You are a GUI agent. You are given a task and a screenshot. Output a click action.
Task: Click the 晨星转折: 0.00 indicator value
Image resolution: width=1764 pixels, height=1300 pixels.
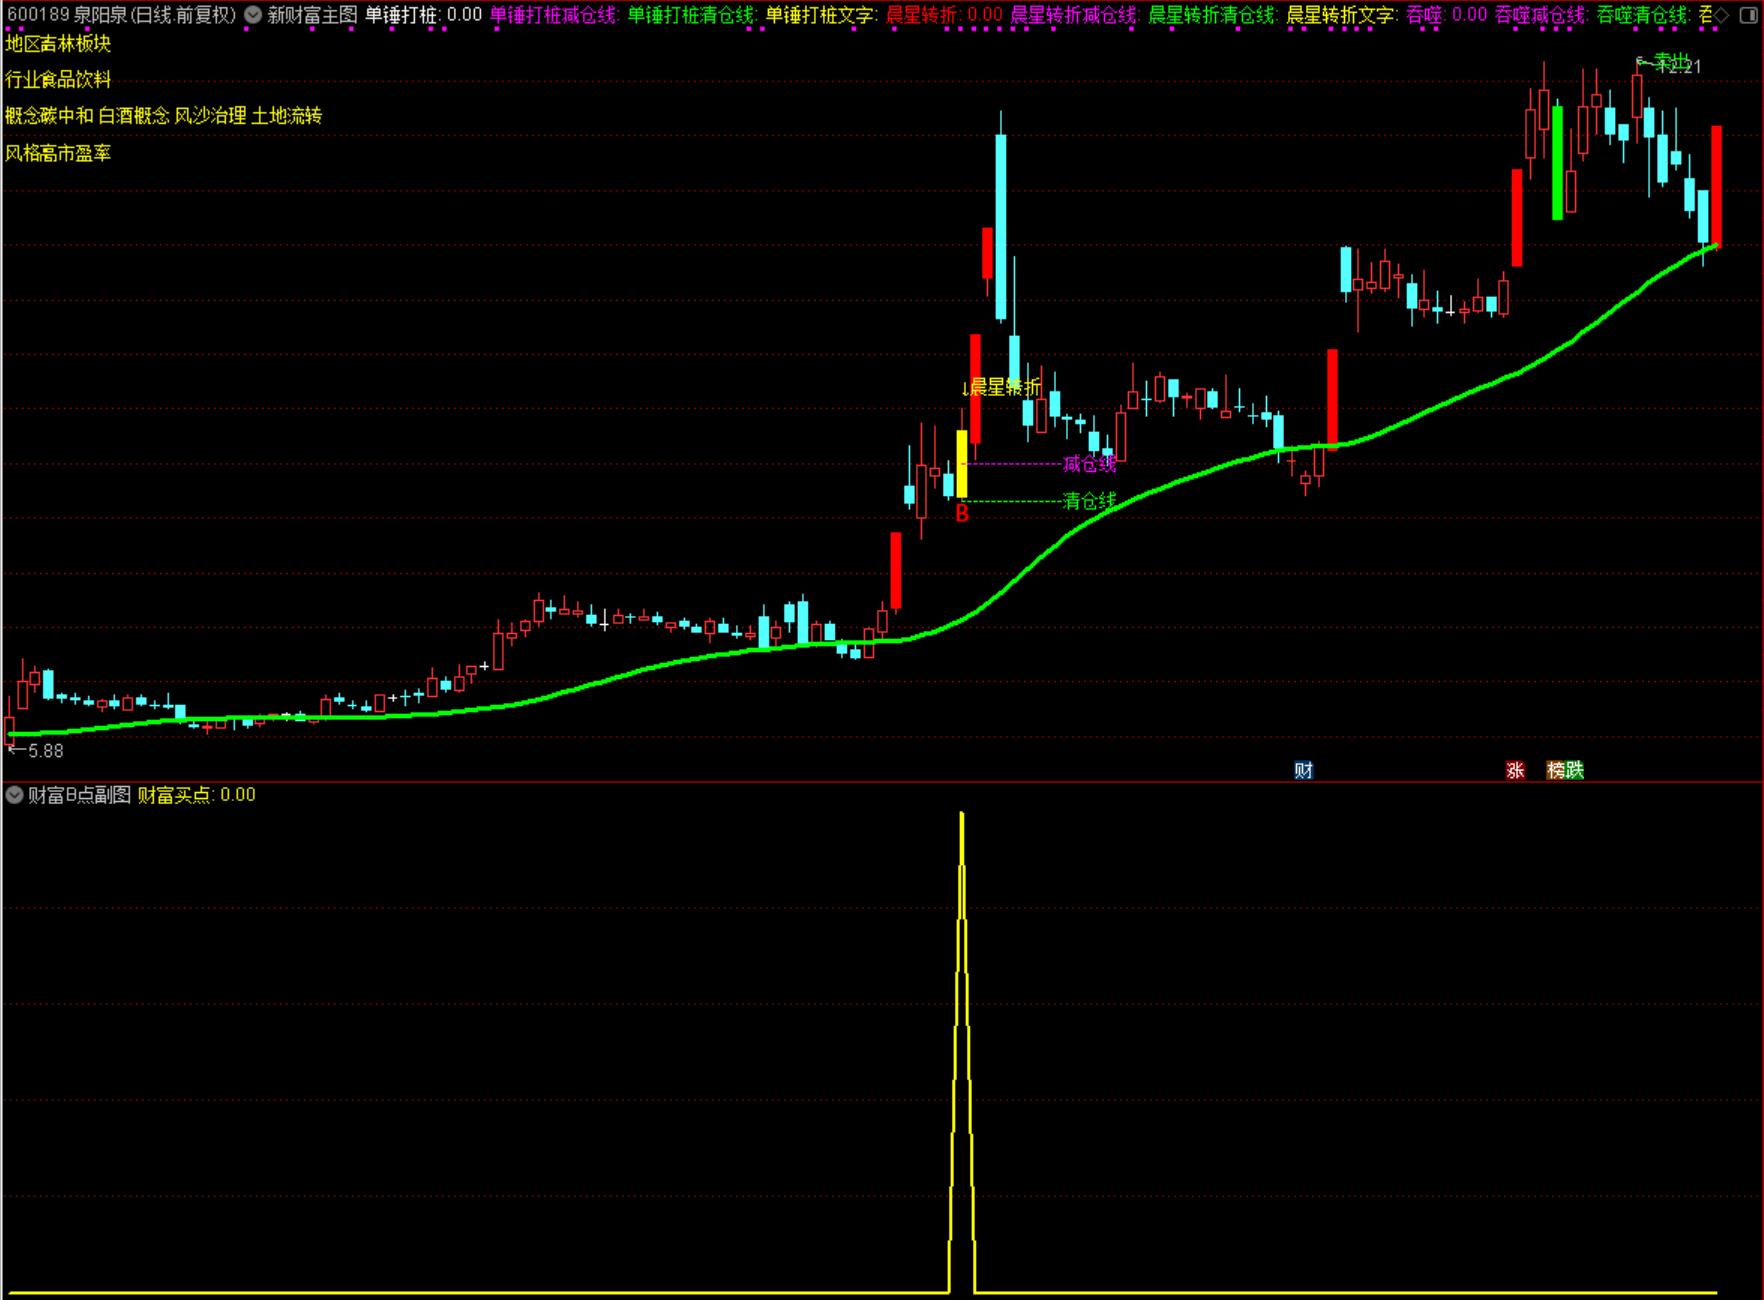click(944, 15)
